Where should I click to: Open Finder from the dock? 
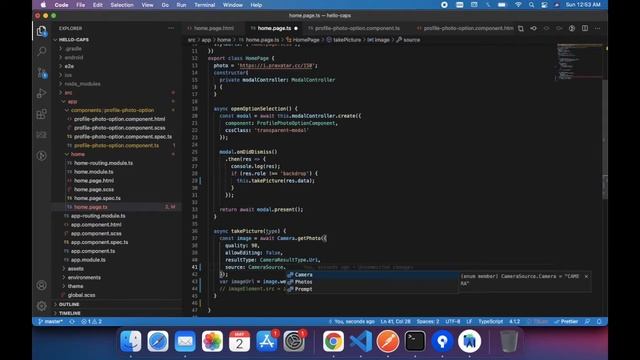131,341
